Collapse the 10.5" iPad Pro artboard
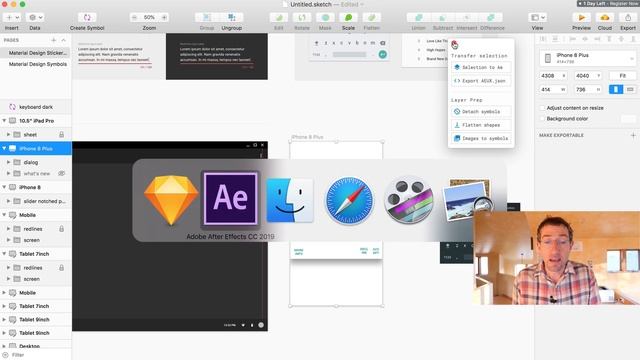 tap(4, 121)
